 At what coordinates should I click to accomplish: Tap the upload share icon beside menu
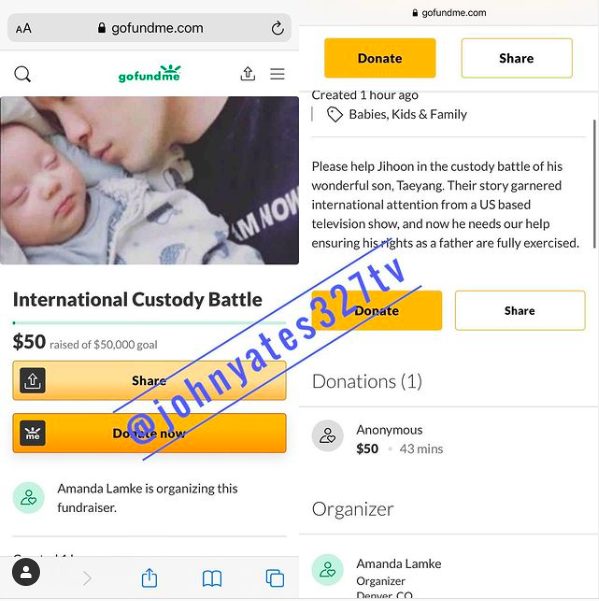click(x=248, y=73)
